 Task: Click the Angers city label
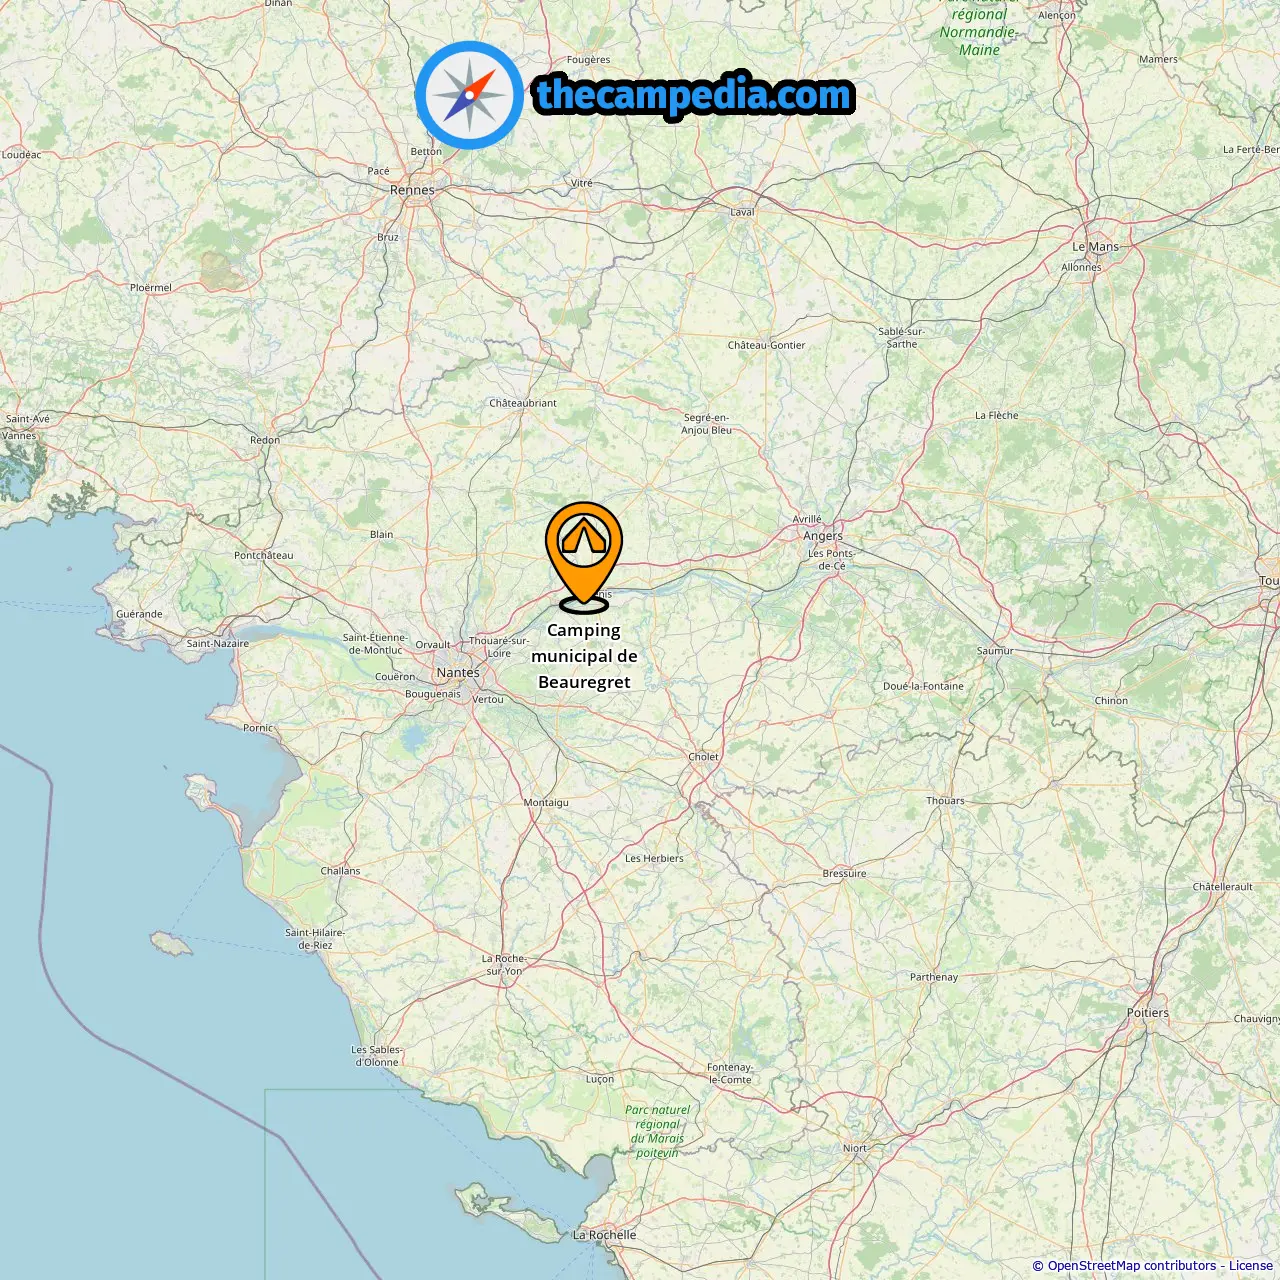tap(823, 535)
